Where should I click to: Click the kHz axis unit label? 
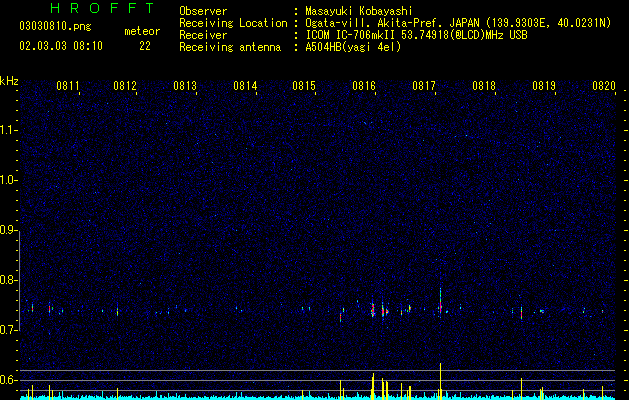tap(9, 81)
